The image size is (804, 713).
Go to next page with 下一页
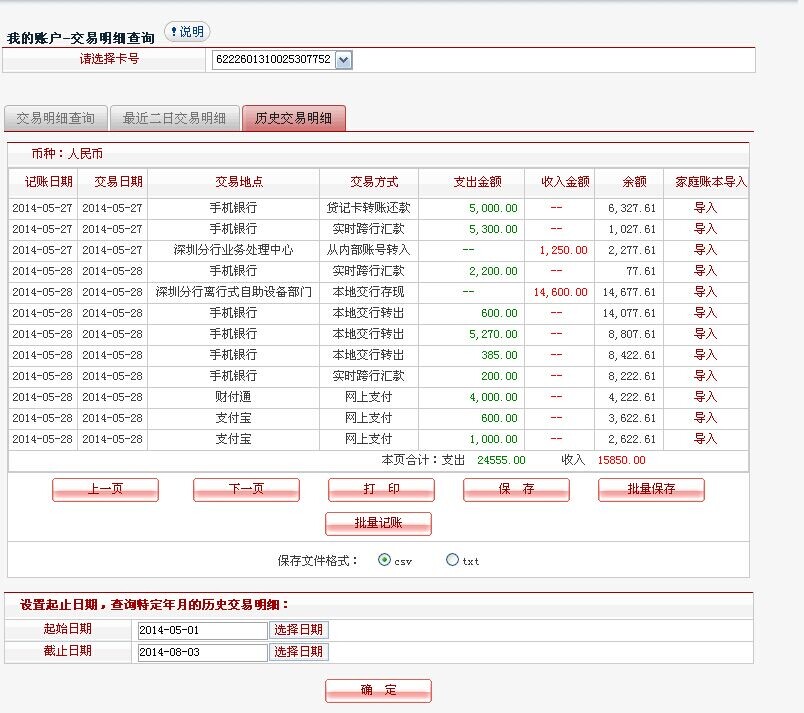click(x=246, y=489)
